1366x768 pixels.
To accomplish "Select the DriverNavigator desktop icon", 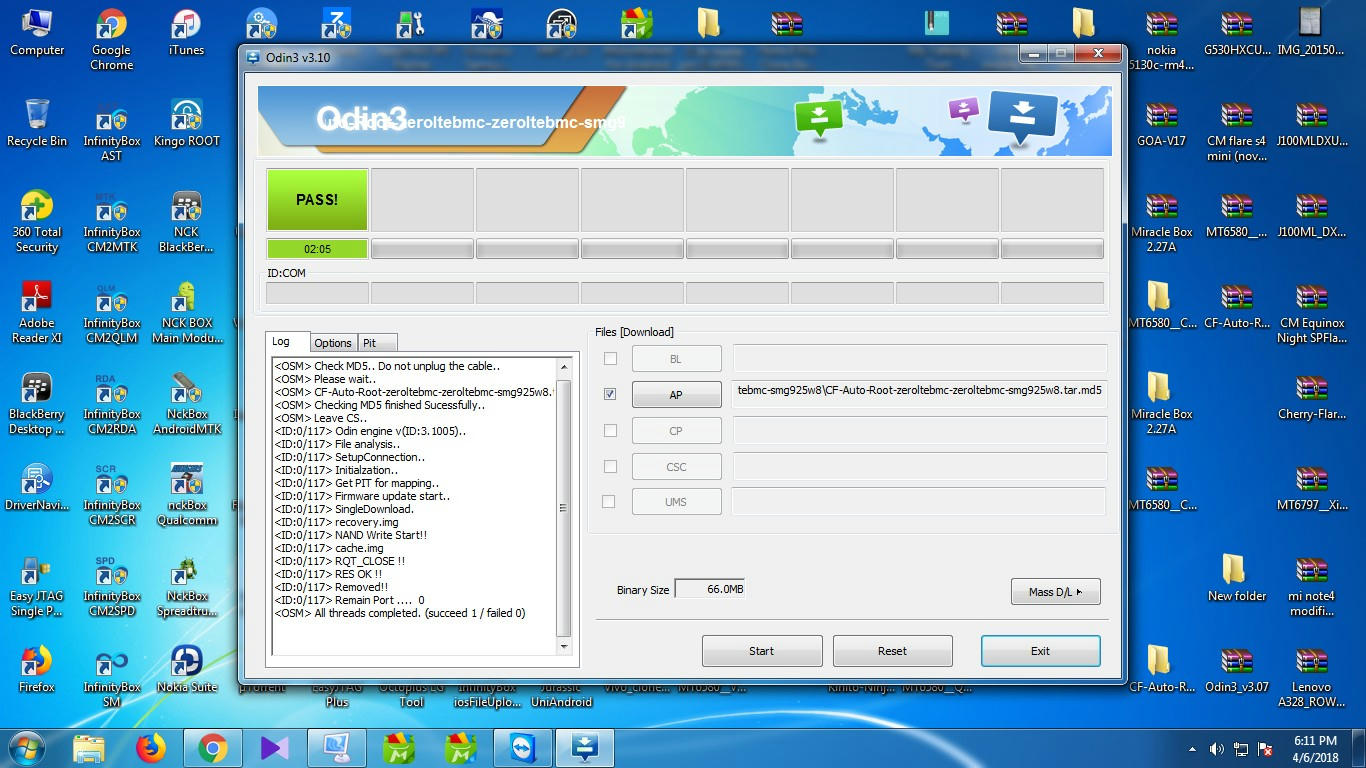I will point(37,487).
